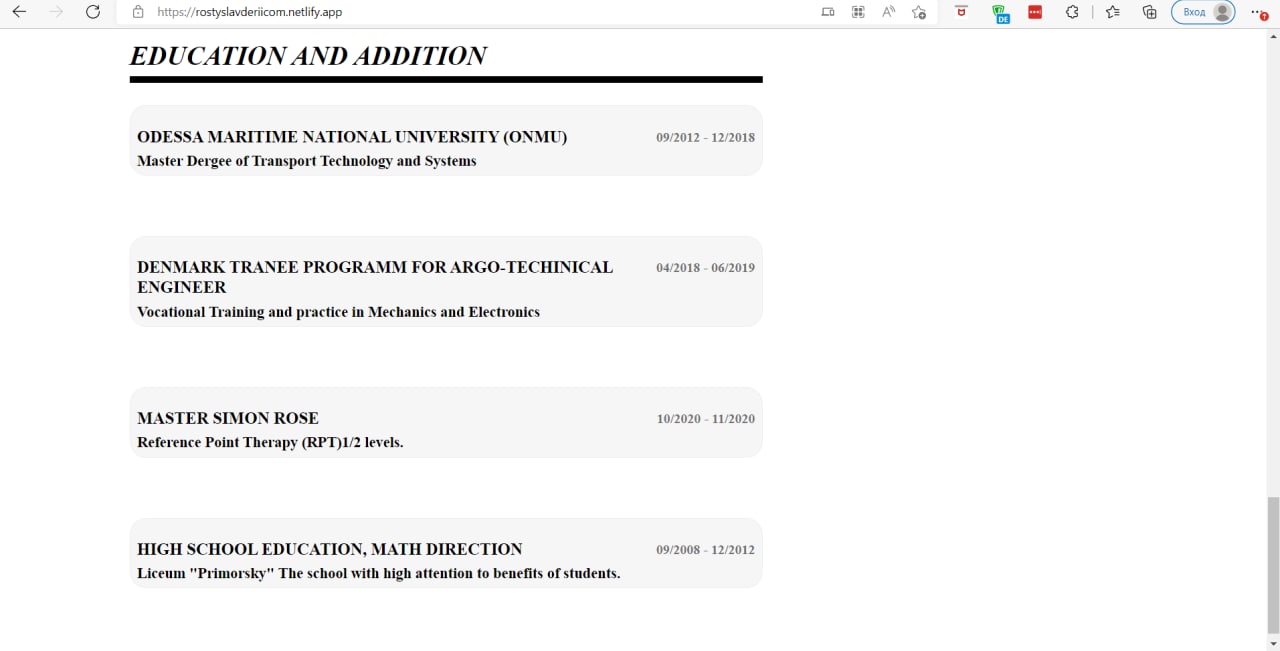Click Vocational Training and practice description
Viewport: 1280px width, 651px height.
point(338,312)
